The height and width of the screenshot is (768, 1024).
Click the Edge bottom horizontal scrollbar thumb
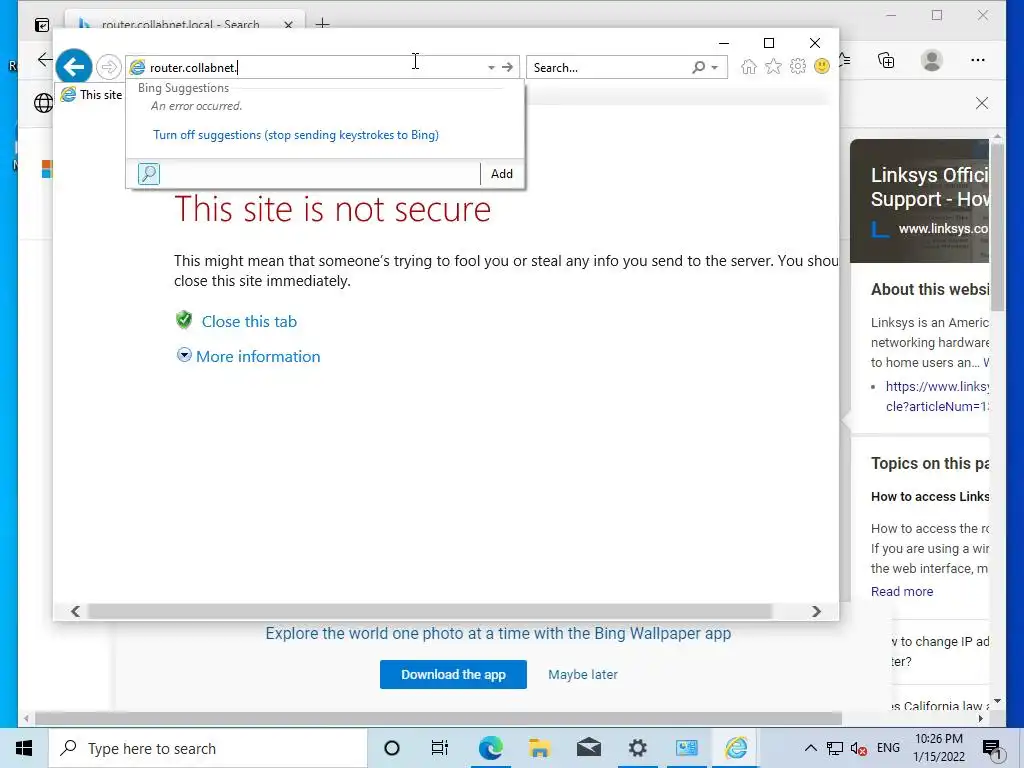tap(438, 718)
